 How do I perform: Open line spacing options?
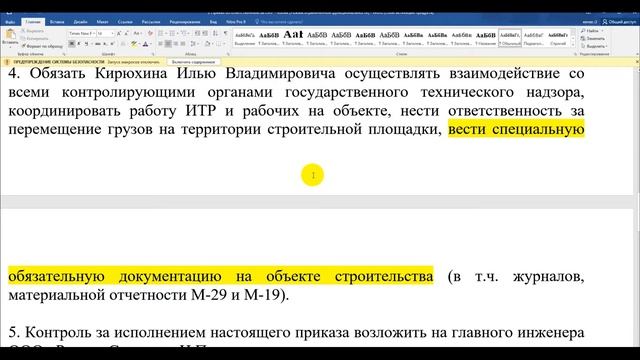click(x=193, y=44)
